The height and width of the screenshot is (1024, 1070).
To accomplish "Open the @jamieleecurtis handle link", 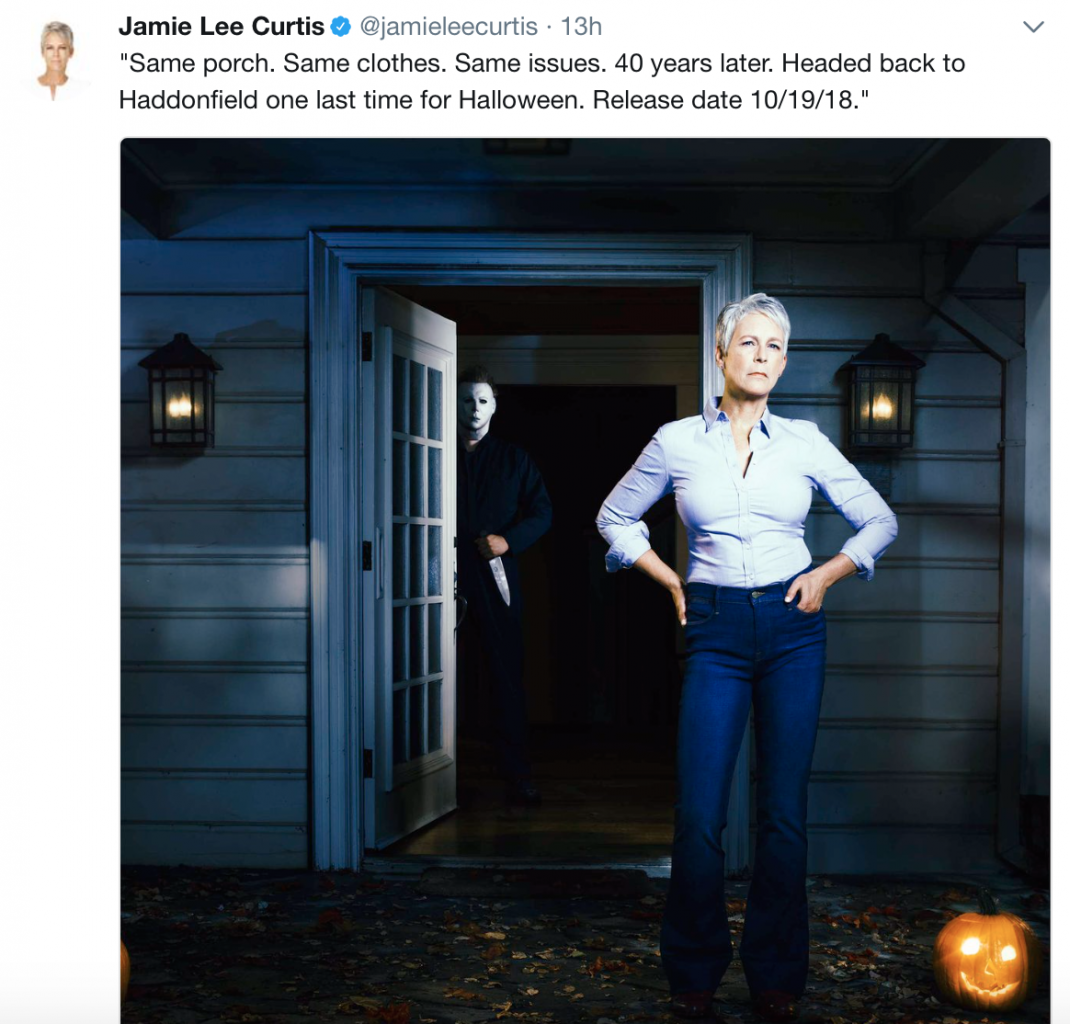I will pos(448,27).
